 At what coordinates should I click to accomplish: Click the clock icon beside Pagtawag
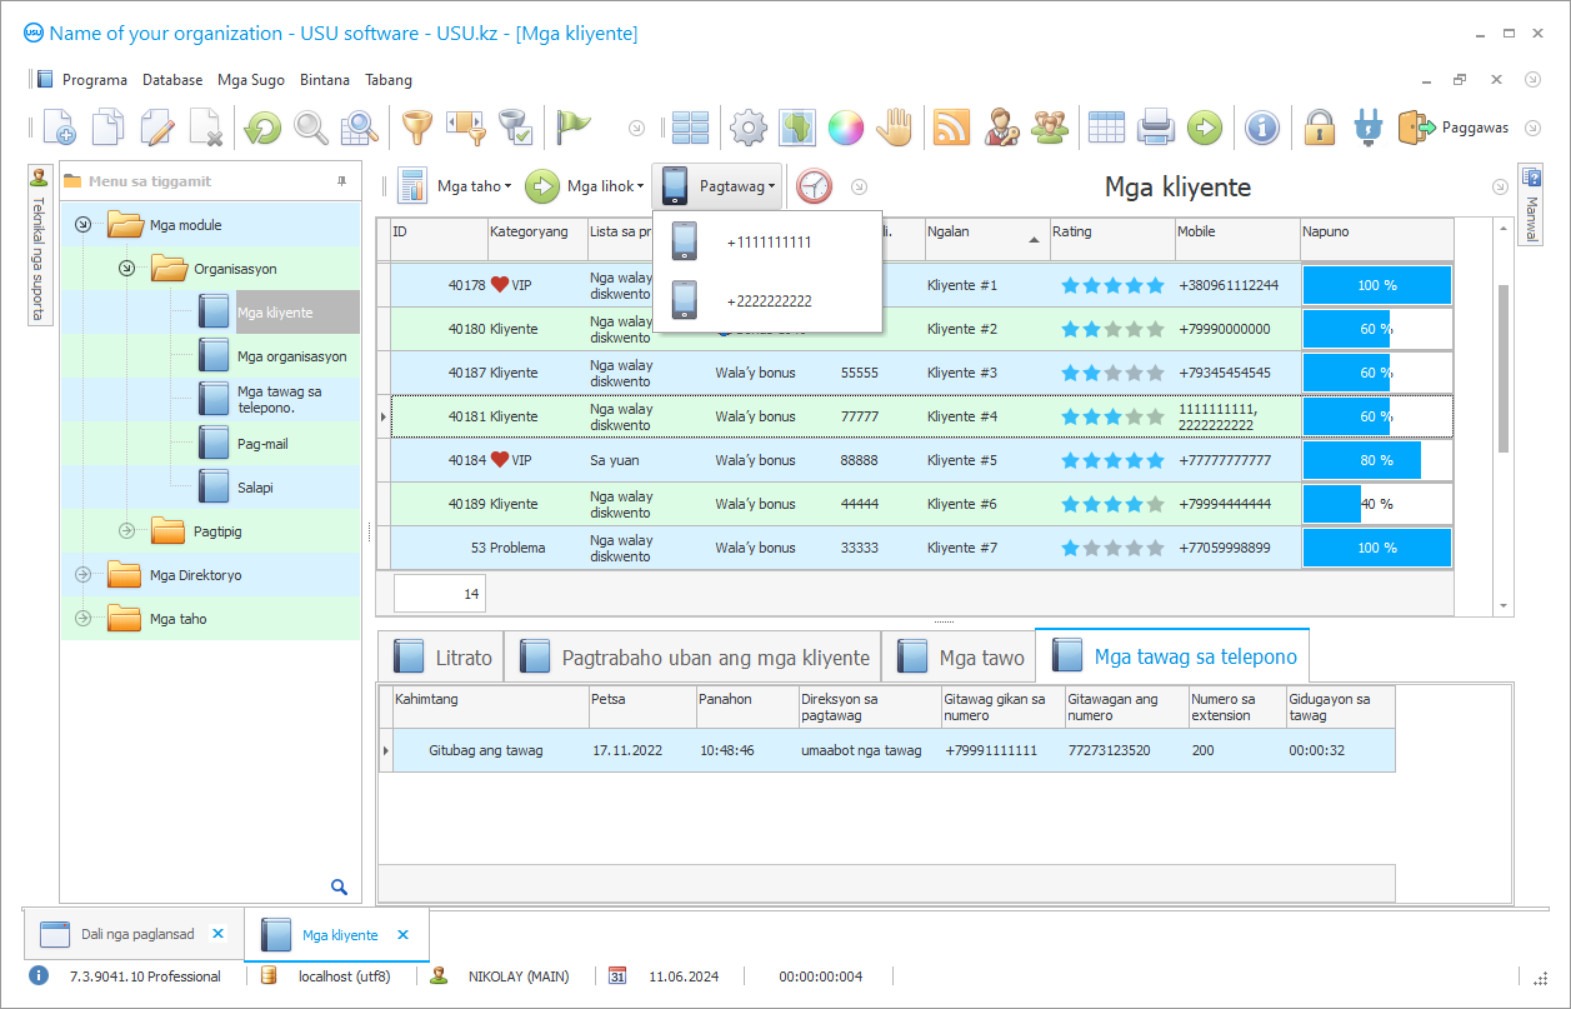(x=814, y=186)
